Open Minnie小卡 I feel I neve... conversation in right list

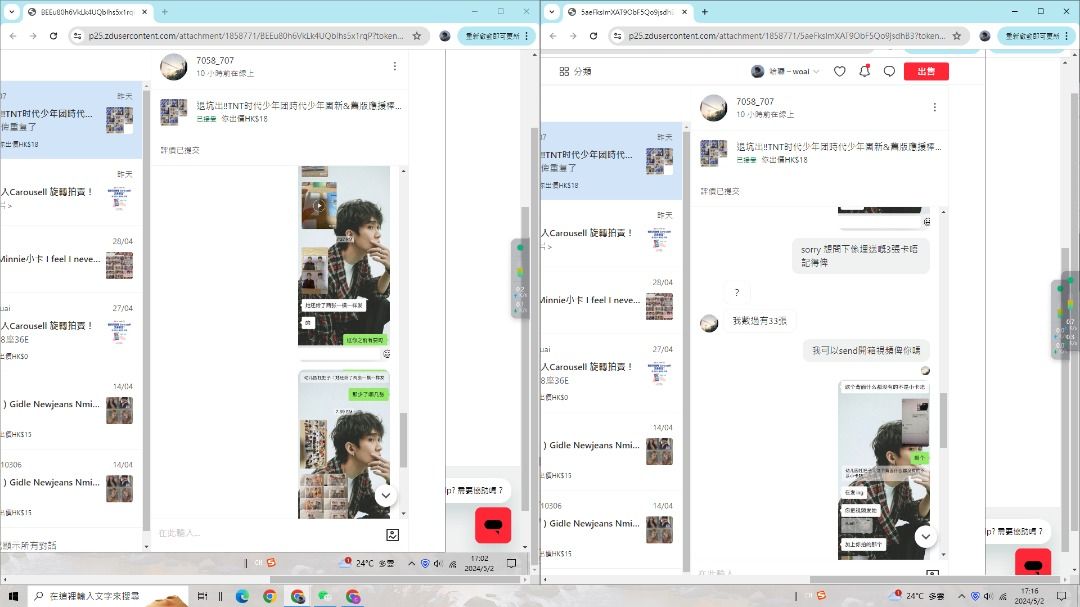tap(611, 301)
